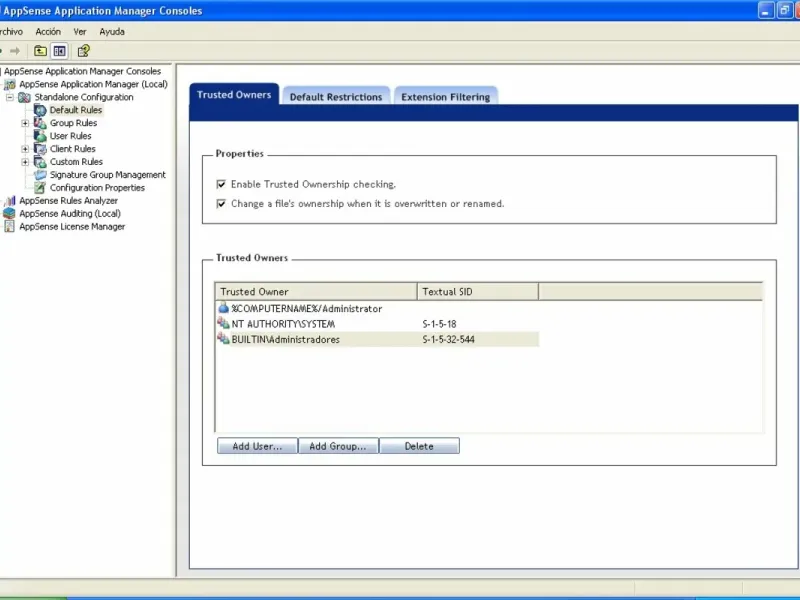Click the S-1-5-18 SID value
Screen dimensions: 800x600
click(x=439, y=324)
